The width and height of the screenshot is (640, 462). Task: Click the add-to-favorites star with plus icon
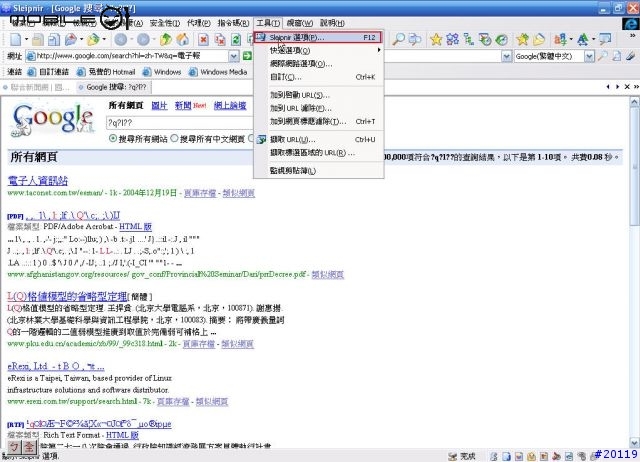(522, 39)
